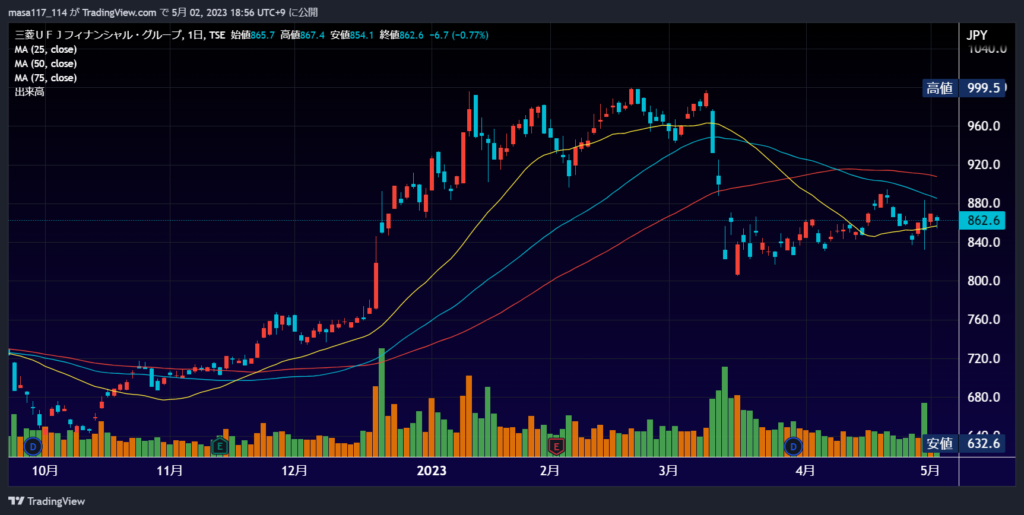Click the JPY currency label on the price axis

(x=977, y=35)
